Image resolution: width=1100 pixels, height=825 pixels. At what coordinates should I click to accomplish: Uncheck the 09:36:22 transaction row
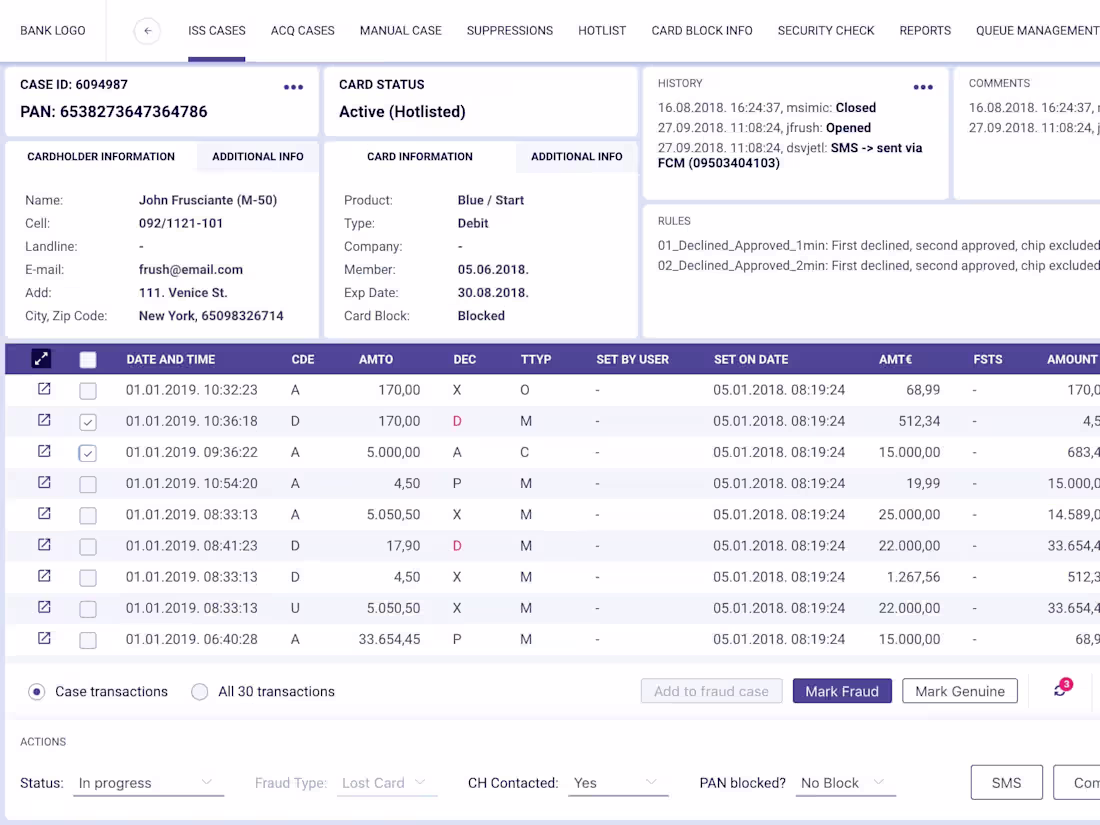88,453
